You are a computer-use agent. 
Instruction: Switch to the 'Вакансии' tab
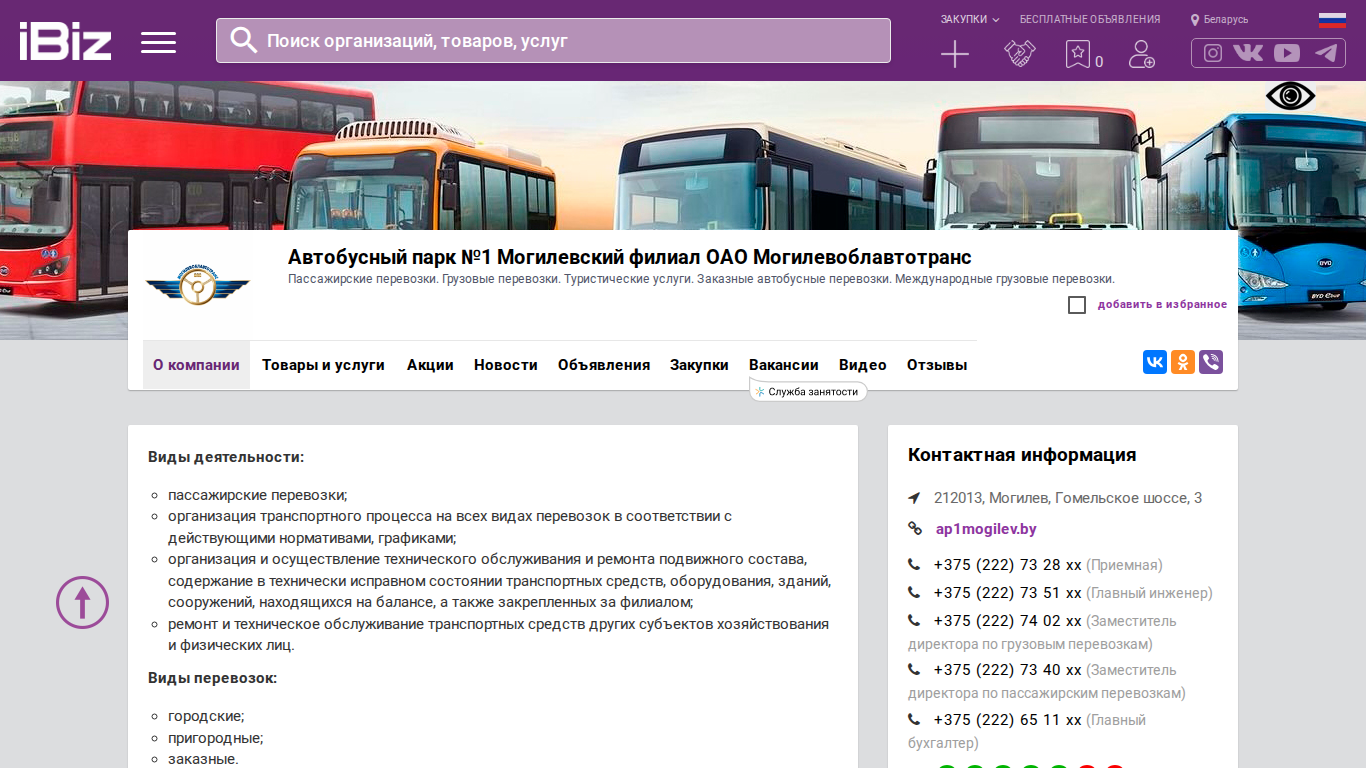click(784, 365)
